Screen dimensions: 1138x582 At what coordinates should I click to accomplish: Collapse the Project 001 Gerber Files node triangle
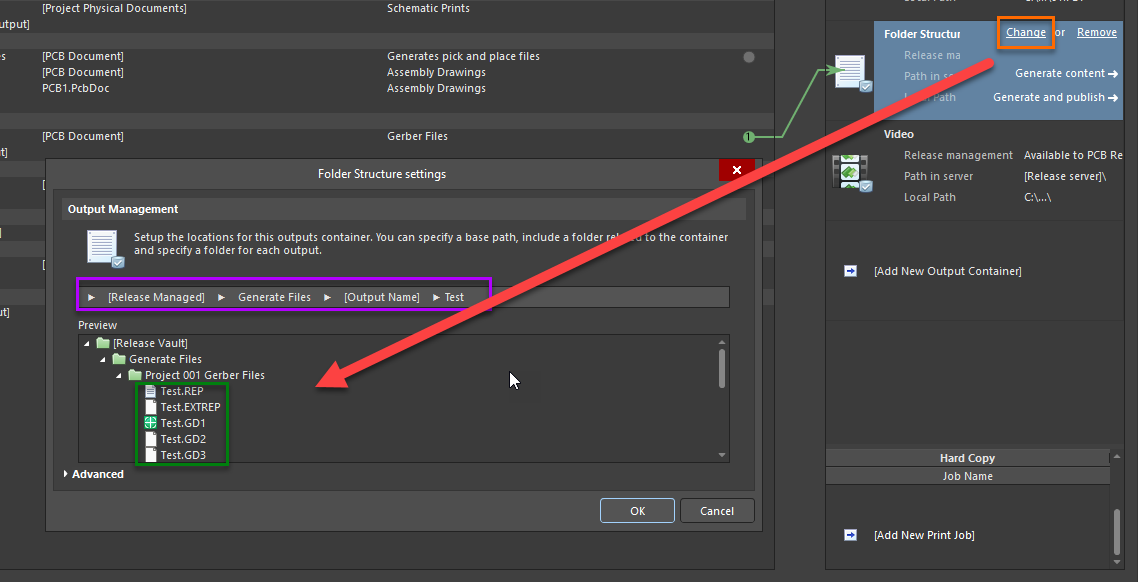coord(119,375)
